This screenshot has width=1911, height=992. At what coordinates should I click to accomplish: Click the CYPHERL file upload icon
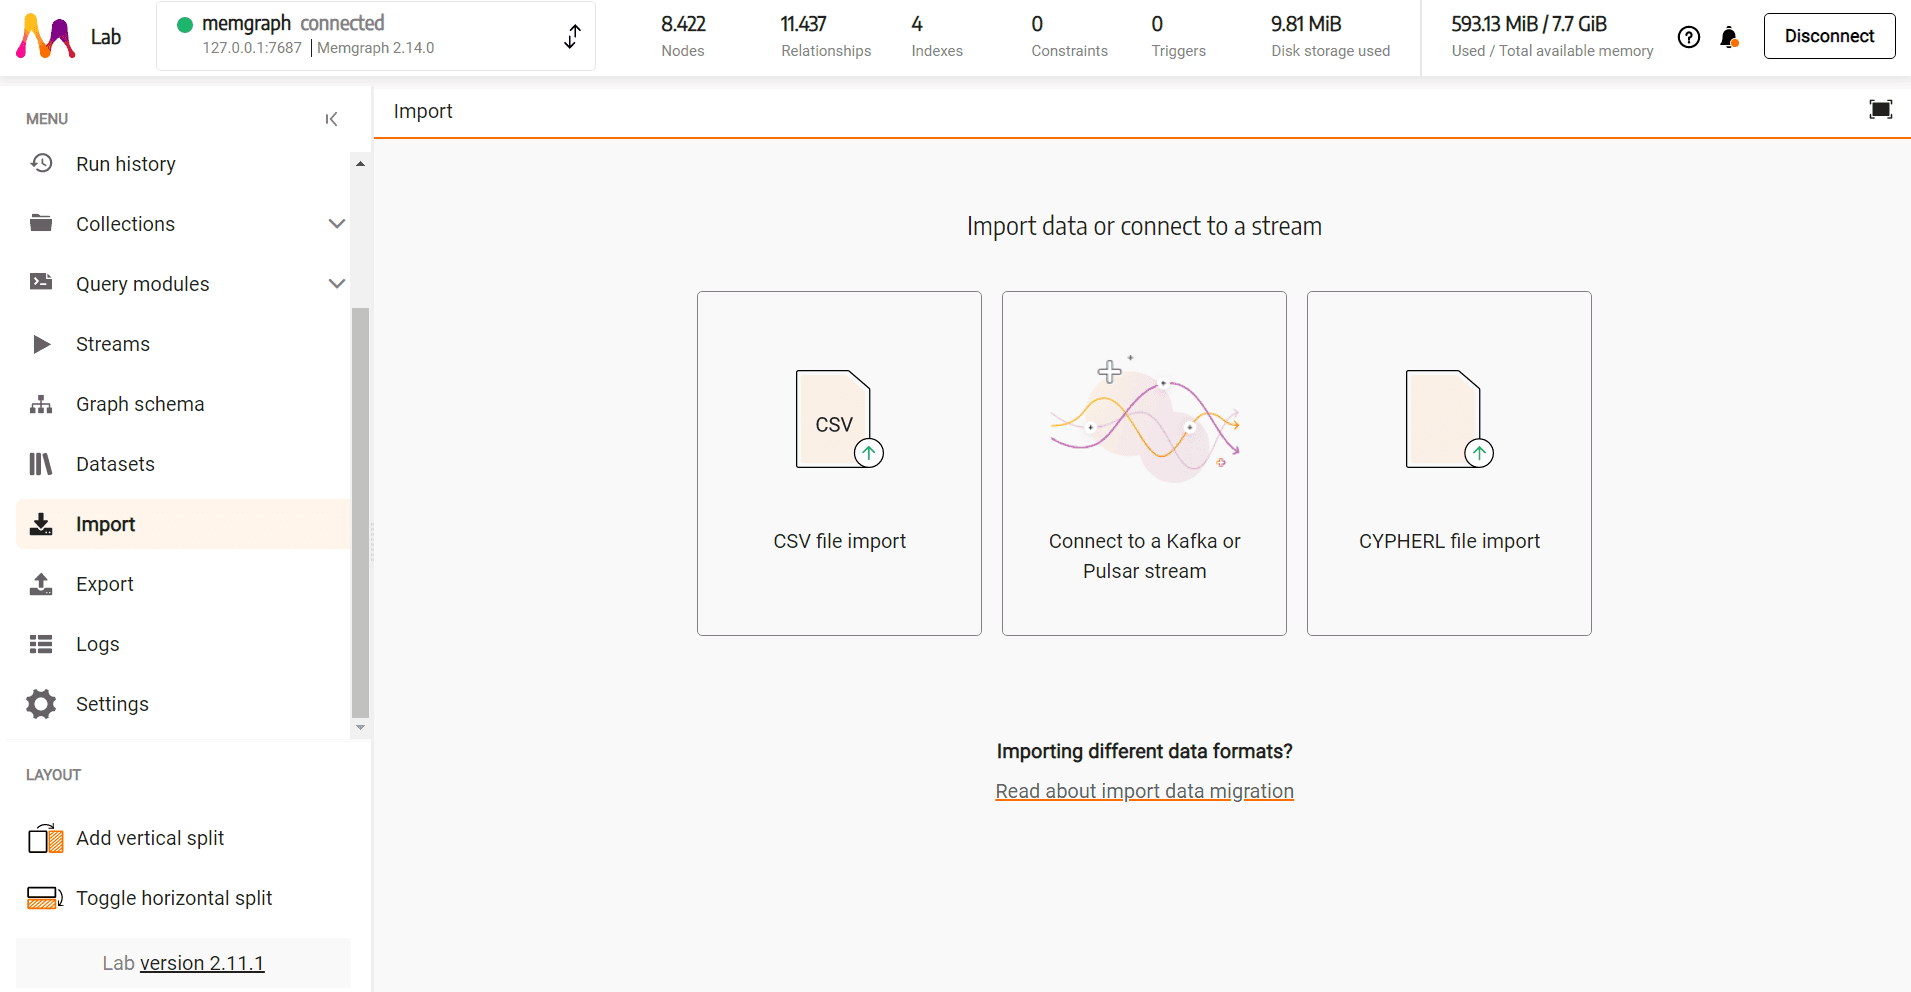pos(1449,419)
